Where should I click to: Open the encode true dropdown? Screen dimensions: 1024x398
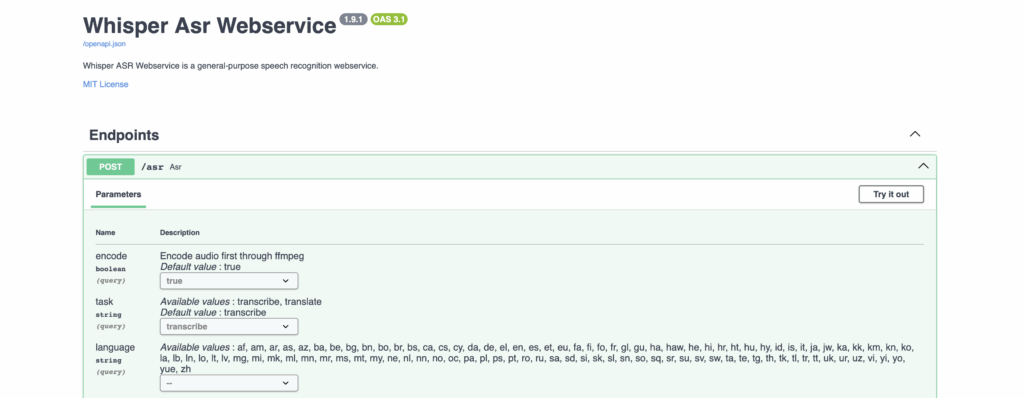tap(229, 280)
